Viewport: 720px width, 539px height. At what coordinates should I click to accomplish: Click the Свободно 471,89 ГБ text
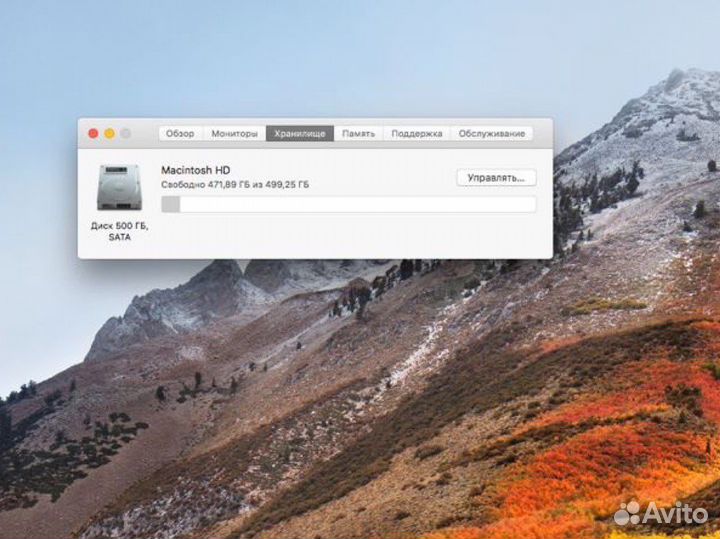(206, 185)
